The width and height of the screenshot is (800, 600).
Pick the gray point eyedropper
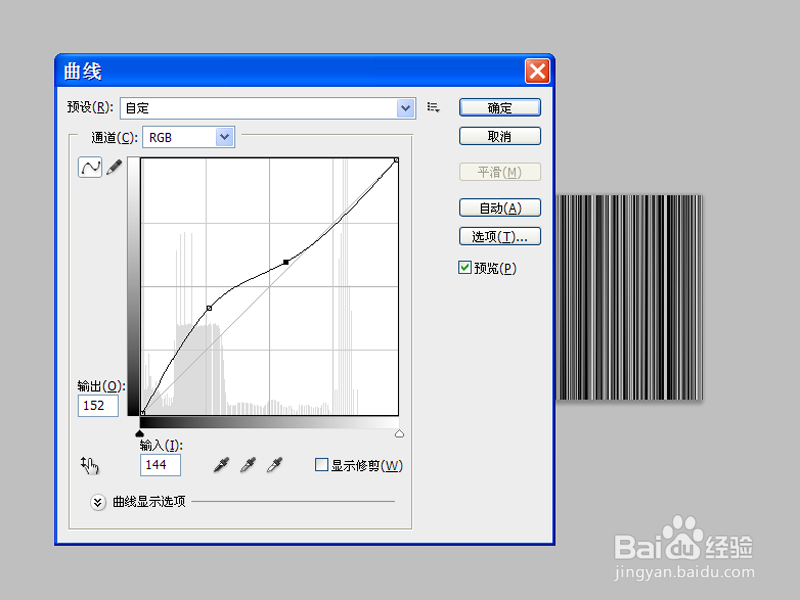(x=248, y=464)
